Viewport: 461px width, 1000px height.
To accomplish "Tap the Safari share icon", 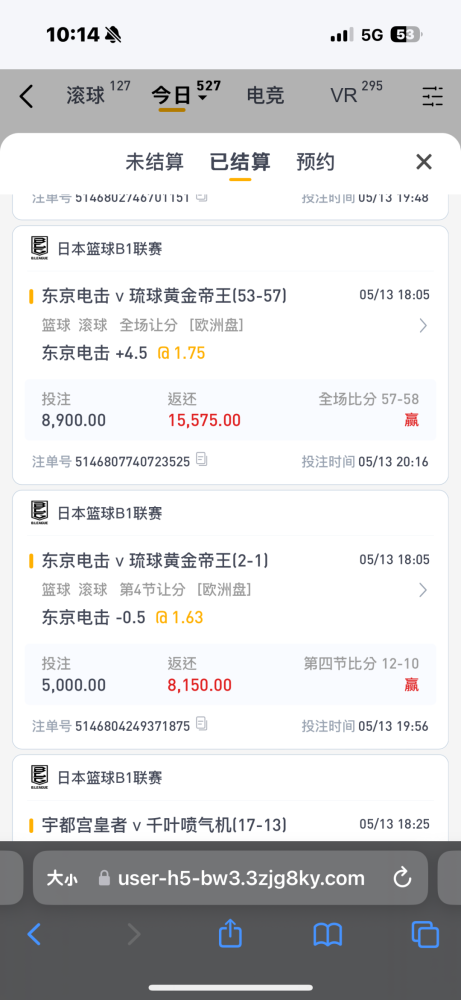I will (x=230, y=935).
